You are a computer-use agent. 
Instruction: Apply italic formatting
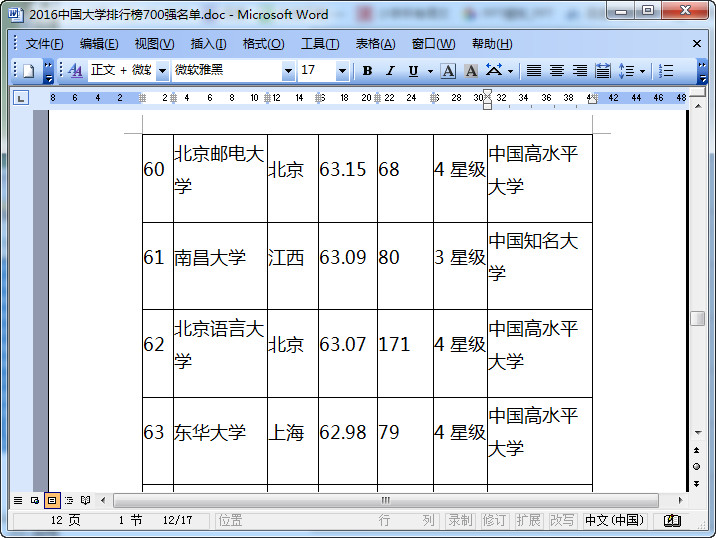[x=390, y=71]
